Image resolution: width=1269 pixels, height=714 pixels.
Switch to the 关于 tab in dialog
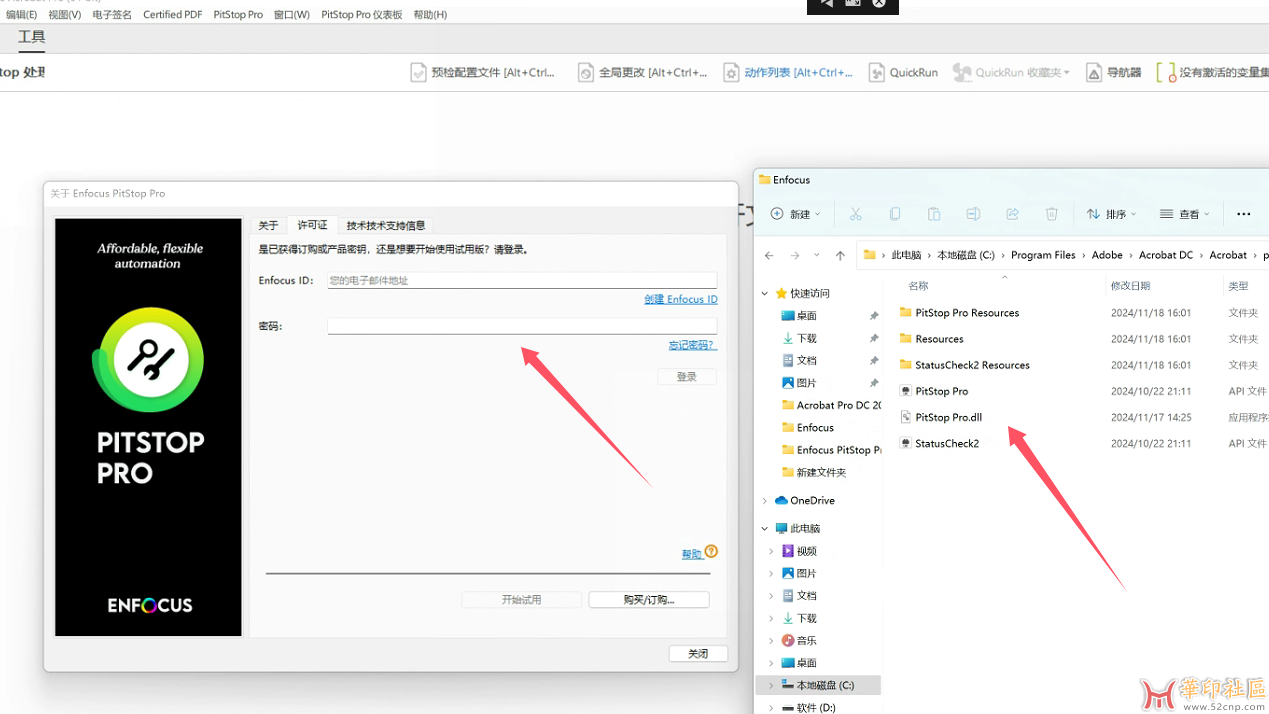coord(268,225)
